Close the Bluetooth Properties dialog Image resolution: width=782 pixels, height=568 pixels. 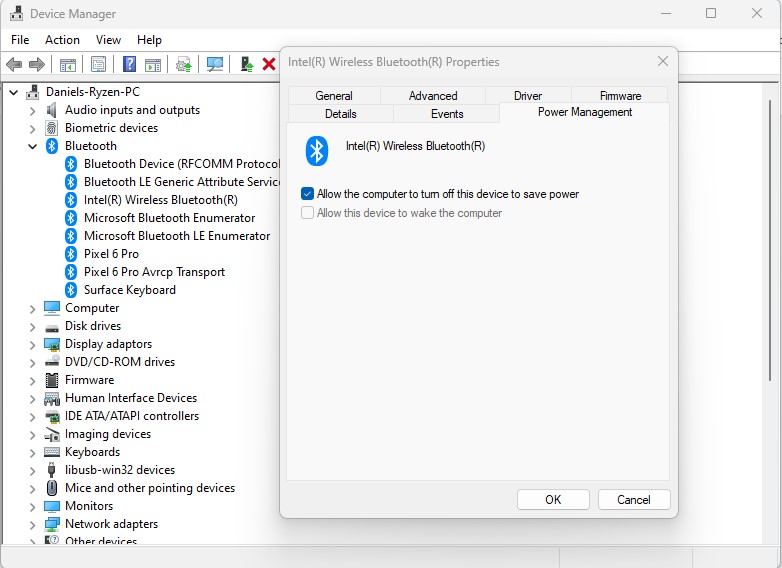(663, 61)
